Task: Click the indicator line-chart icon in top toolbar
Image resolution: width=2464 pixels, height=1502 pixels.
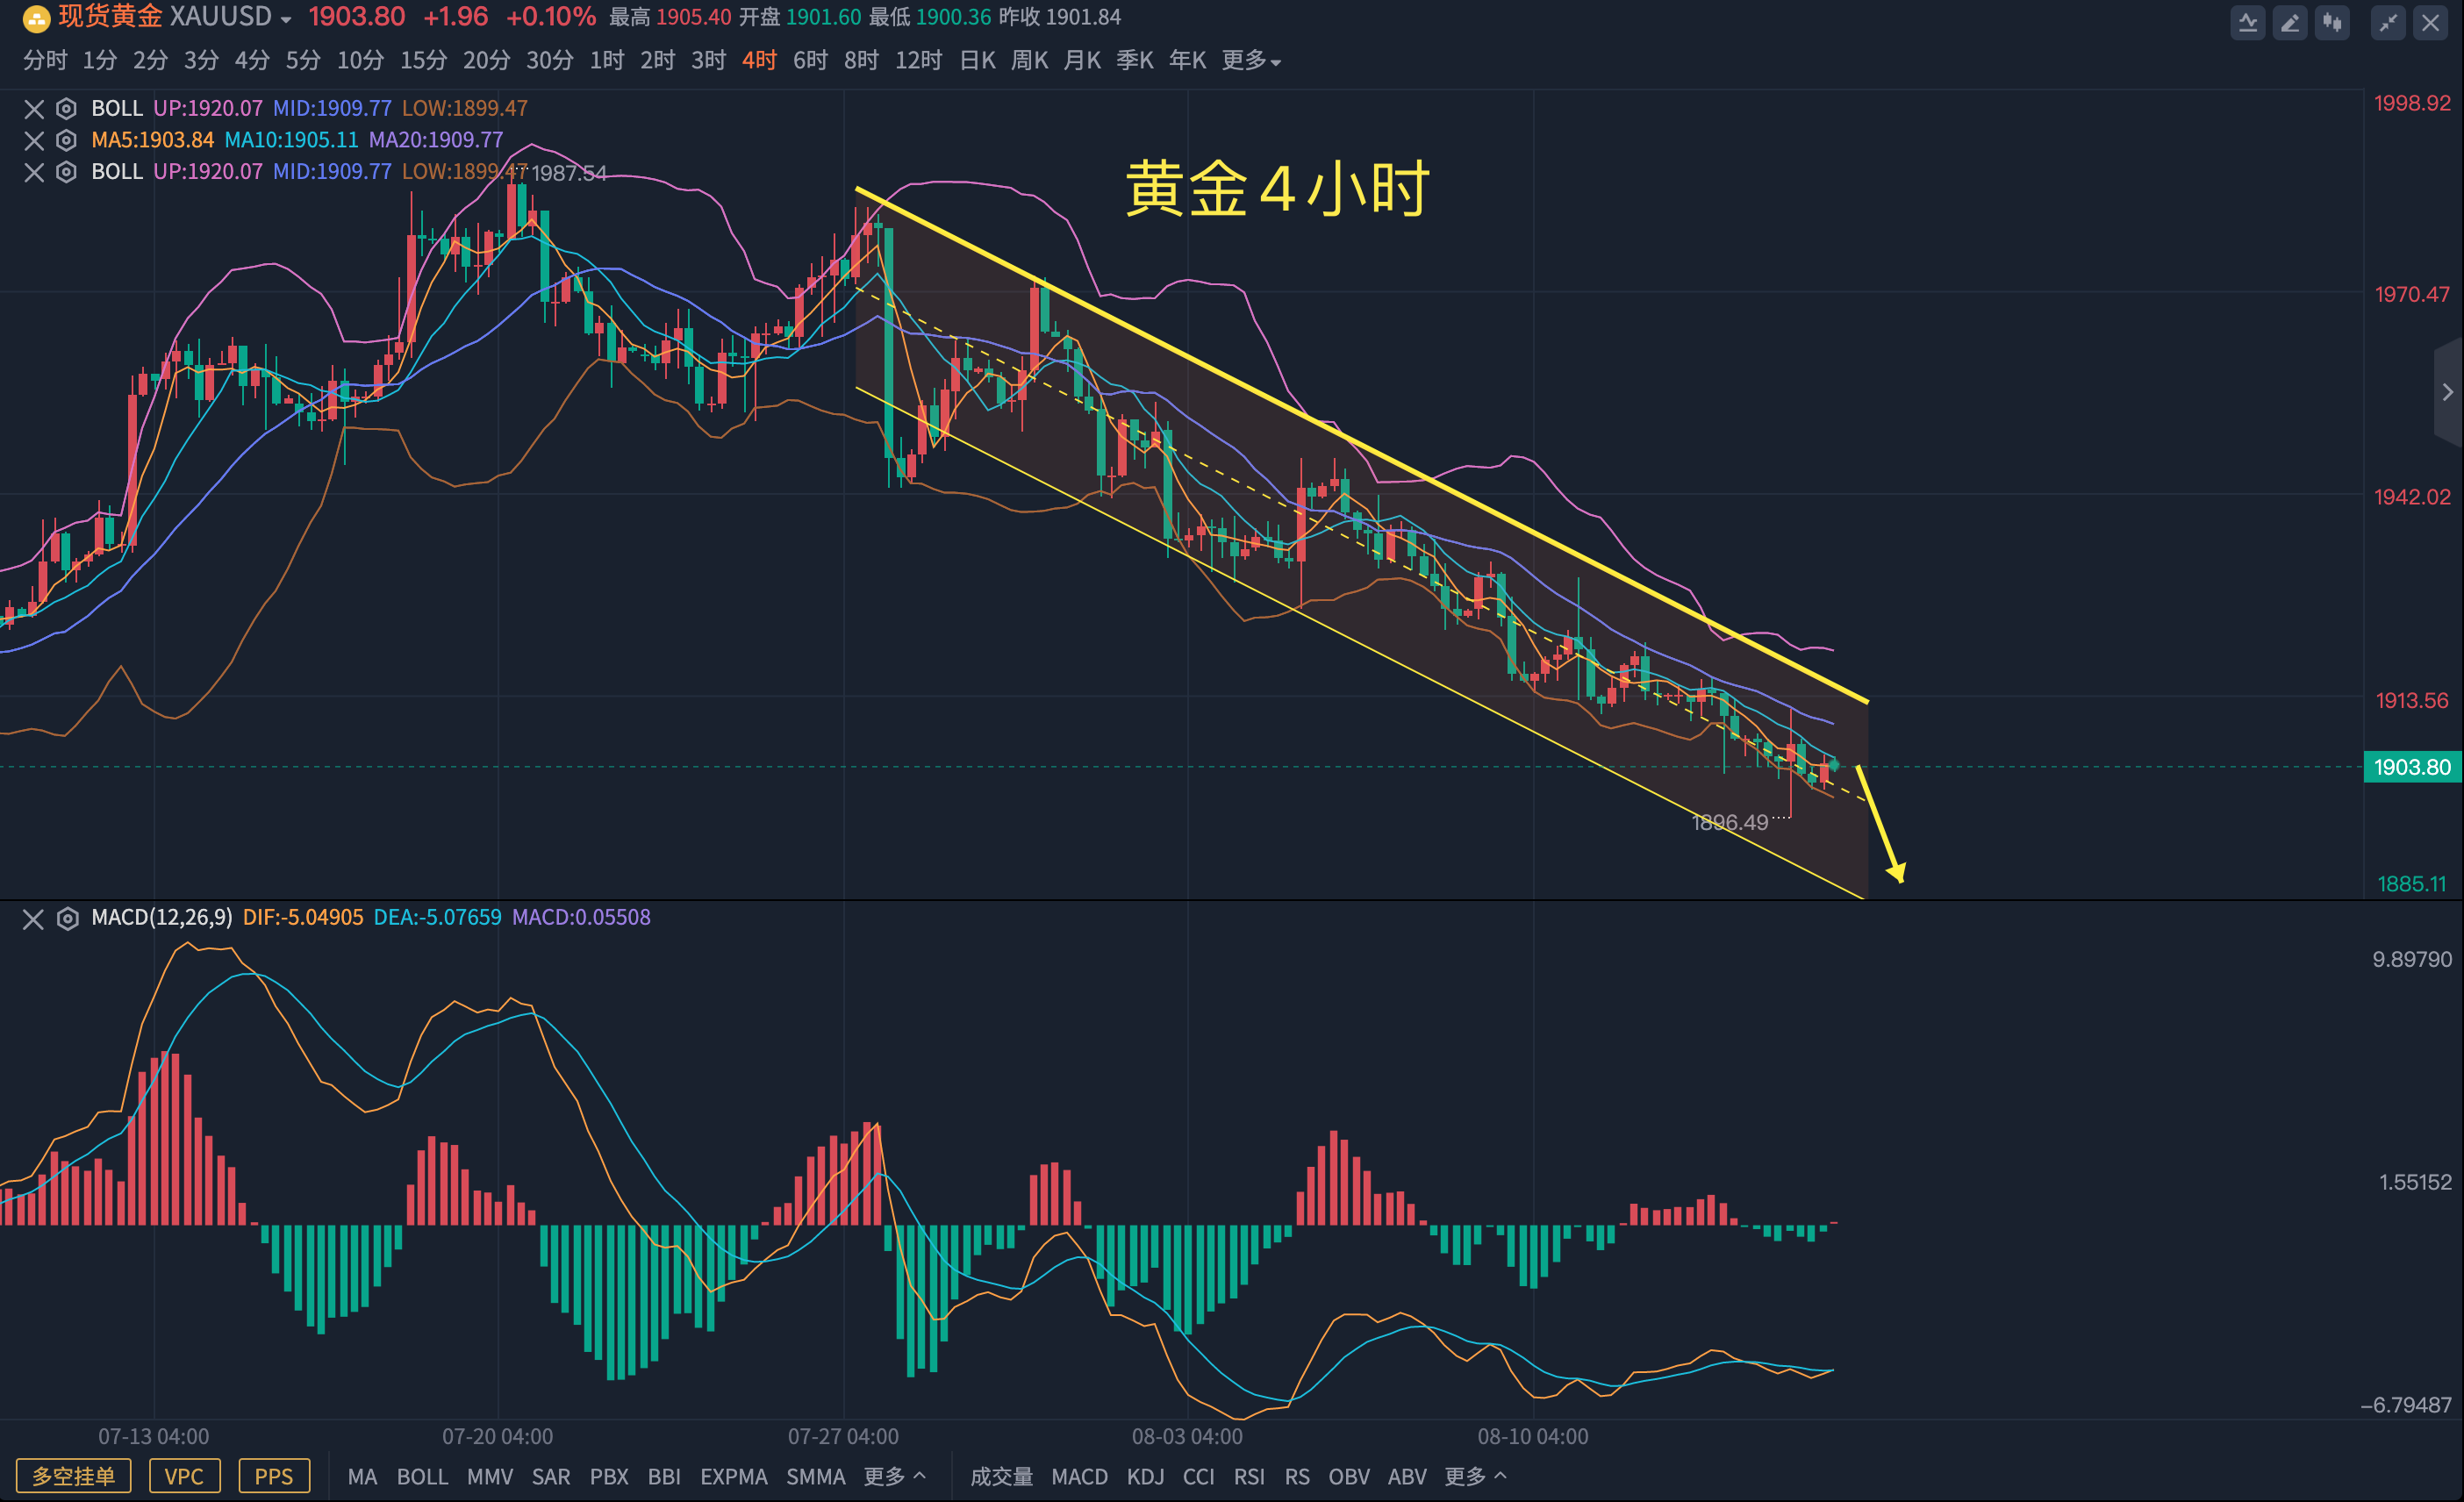Action: tap(2247, 22)
